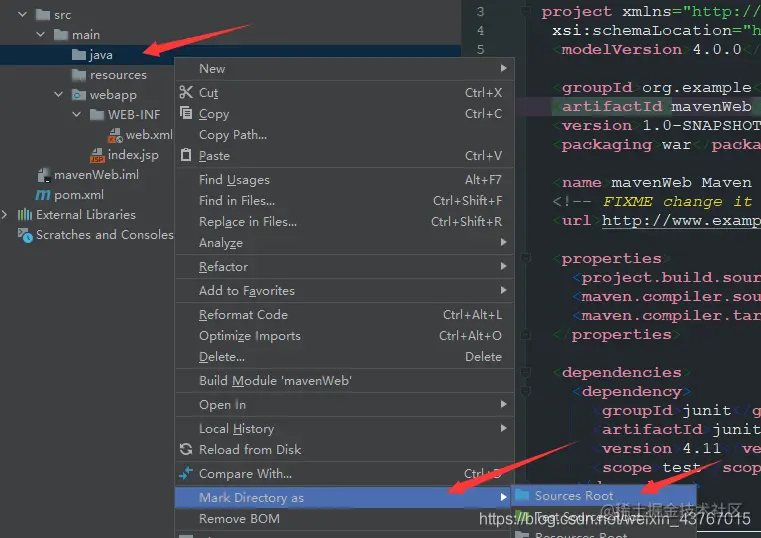This screenshot has height=538, width=761.
Task: Click the groupId org.example line
Action: (657, 87)
